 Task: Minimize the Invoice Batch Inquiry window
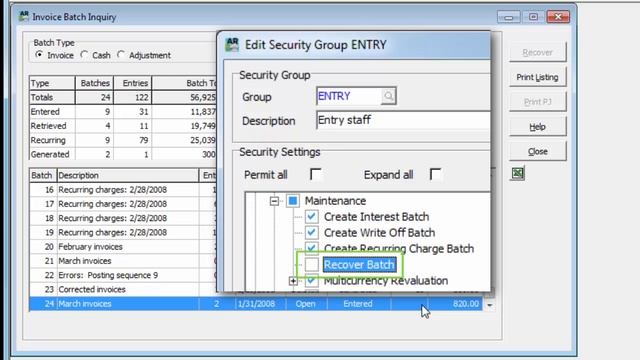click(509, 17)
